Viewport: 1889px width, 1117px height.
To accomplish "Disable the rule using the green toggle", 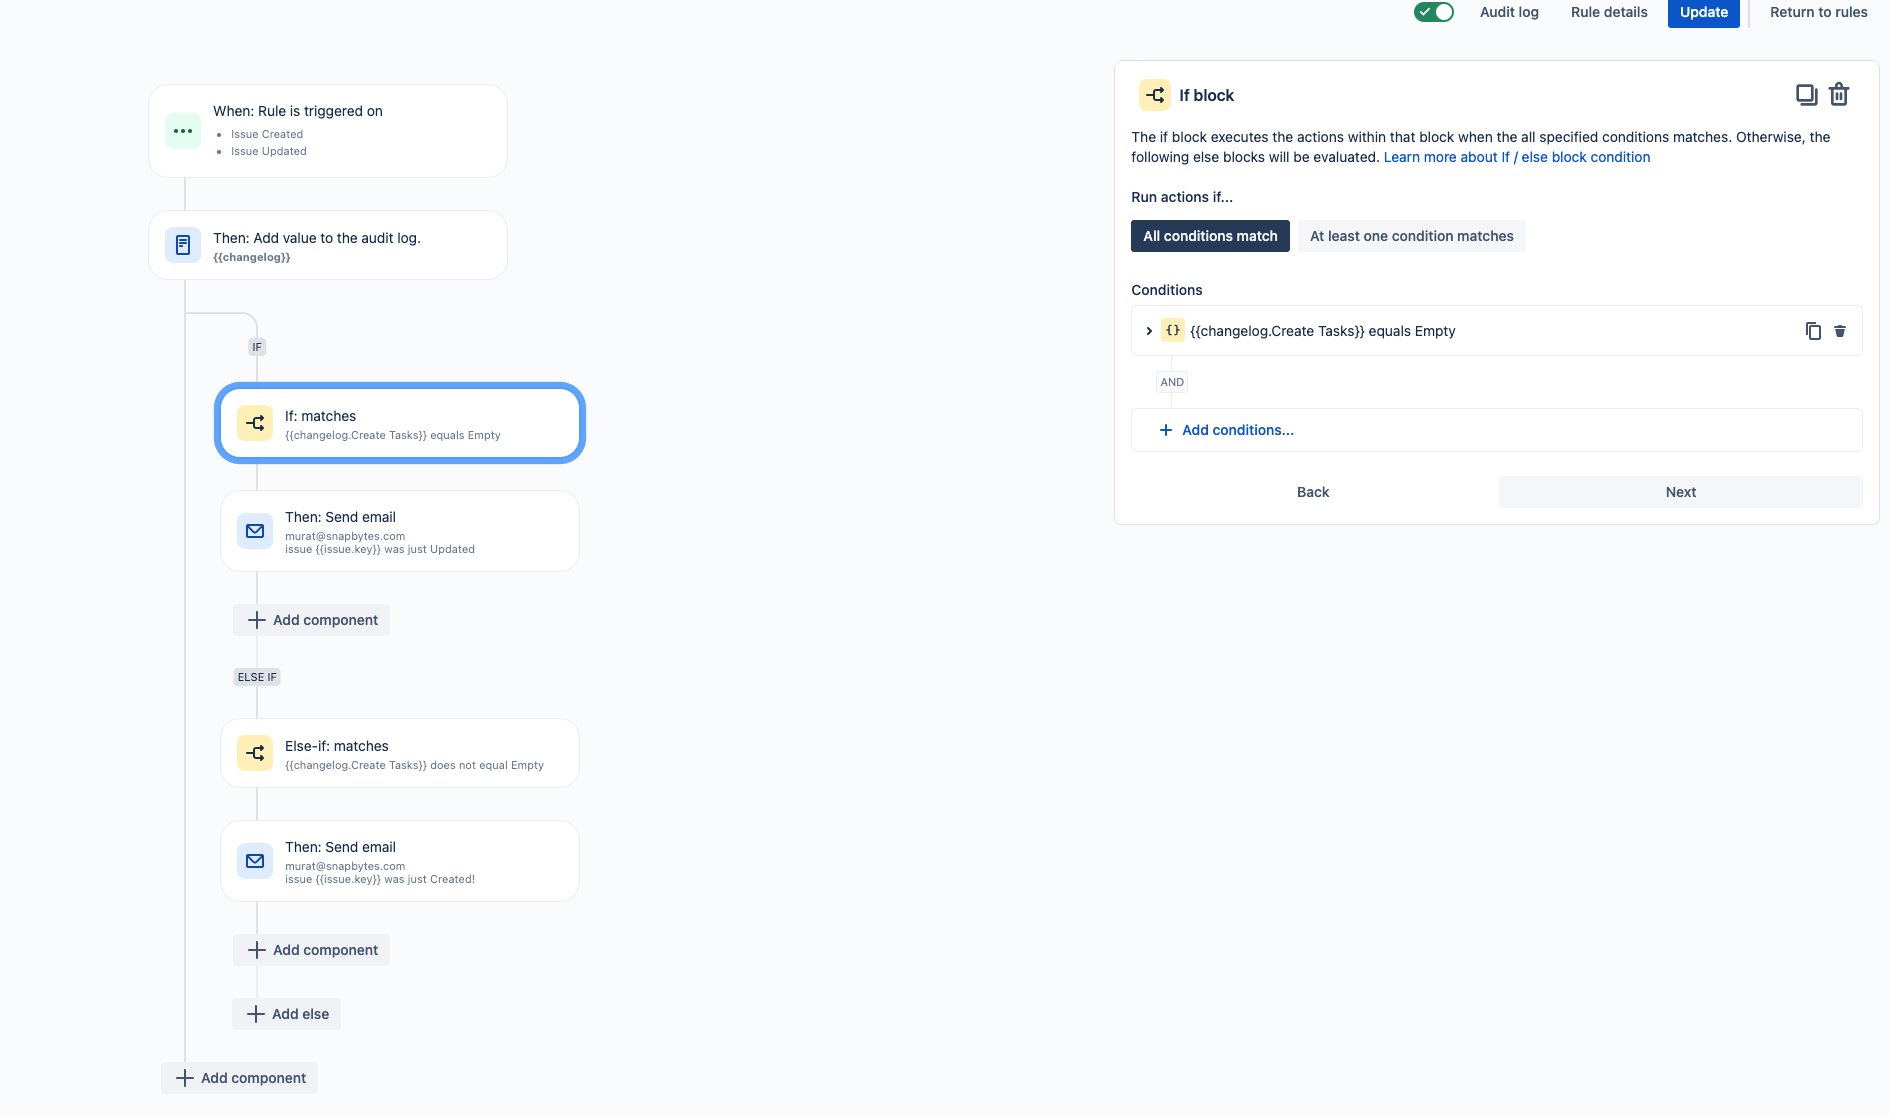I will click(1433, 12).
